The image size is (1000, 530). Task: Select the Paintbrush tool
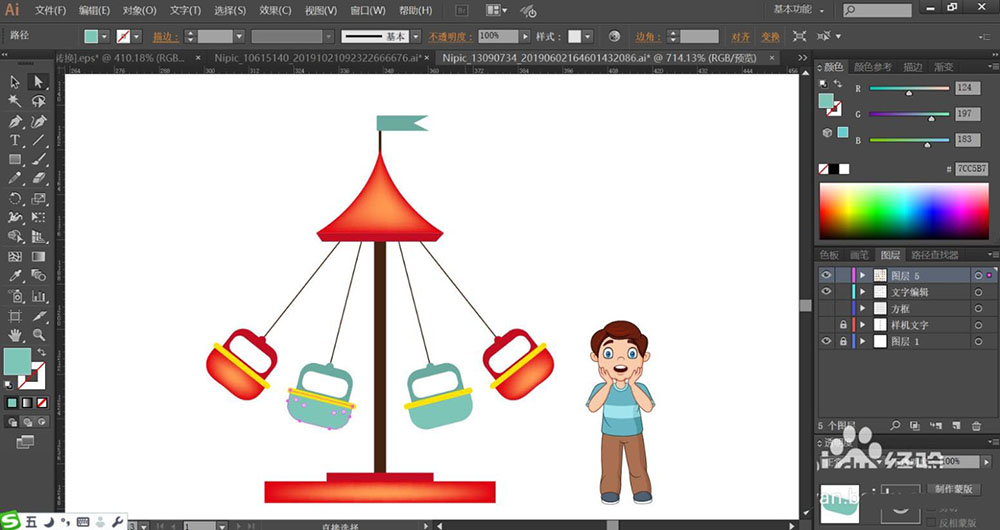click(38, 159)
